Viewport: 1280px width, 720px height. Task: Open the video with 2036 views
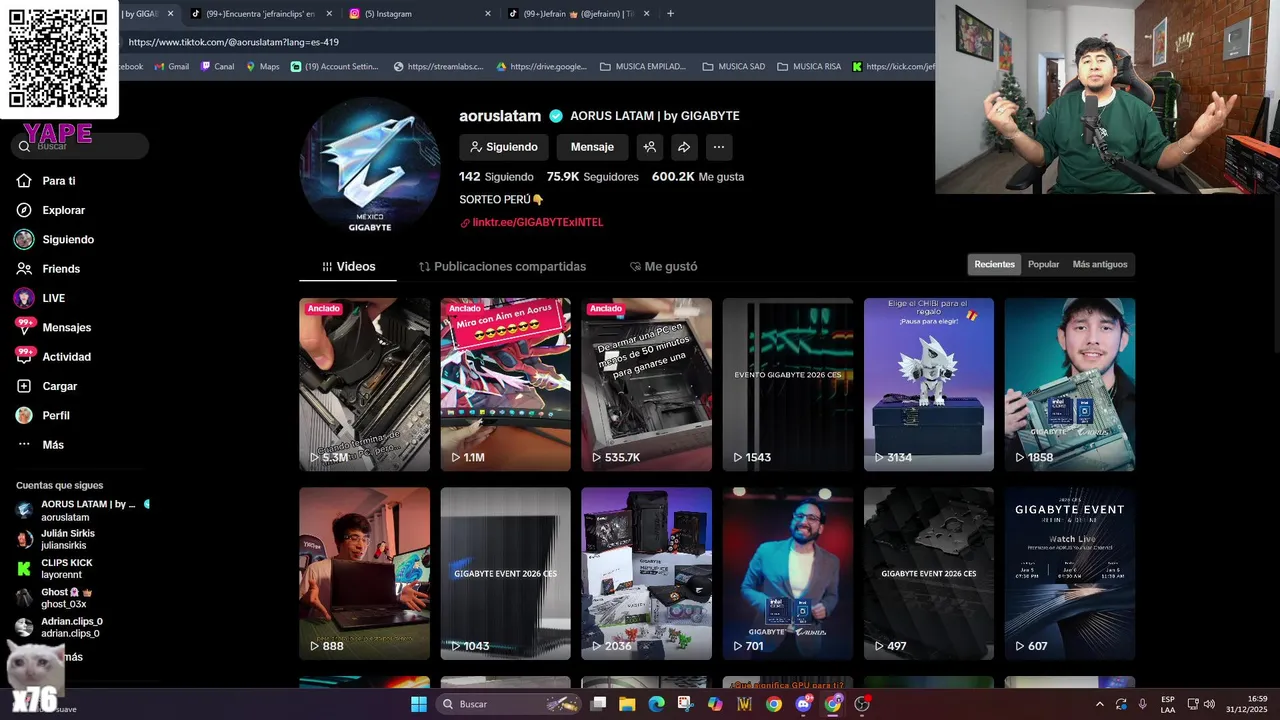pos(646,573)
